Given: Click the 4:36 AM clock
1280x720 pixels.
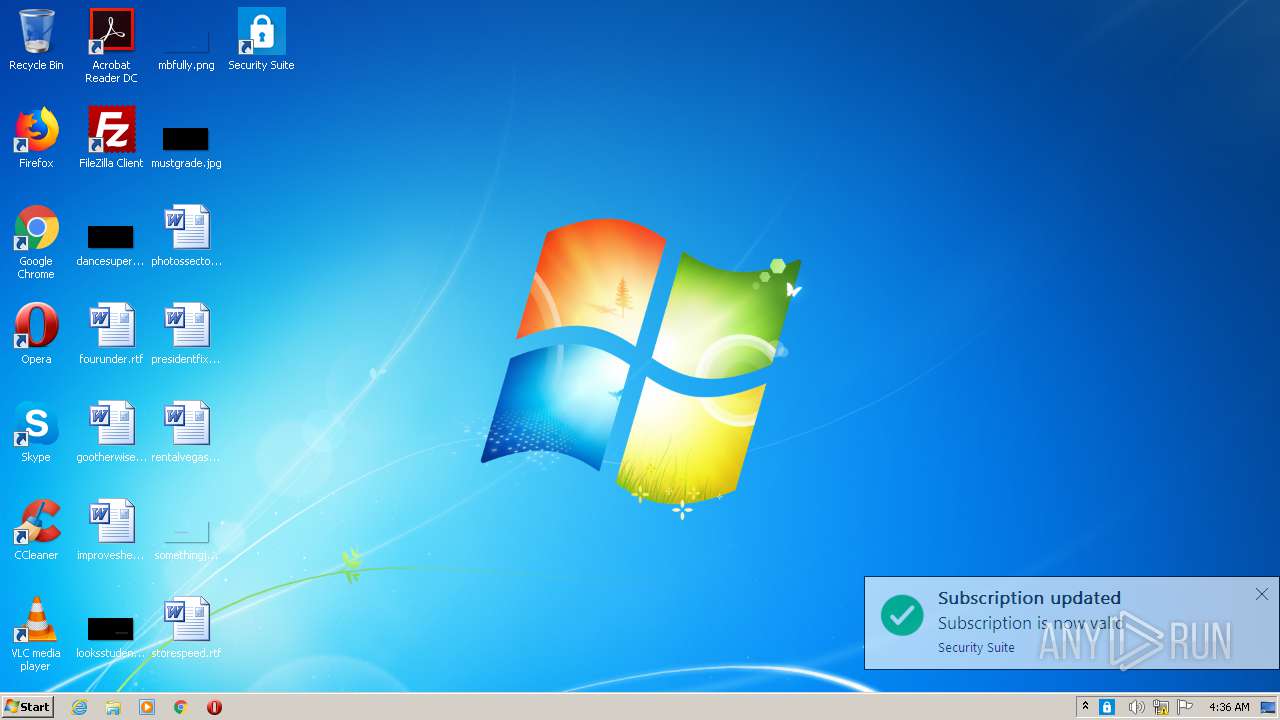Looking at the screenshot, I should 1229,707.
